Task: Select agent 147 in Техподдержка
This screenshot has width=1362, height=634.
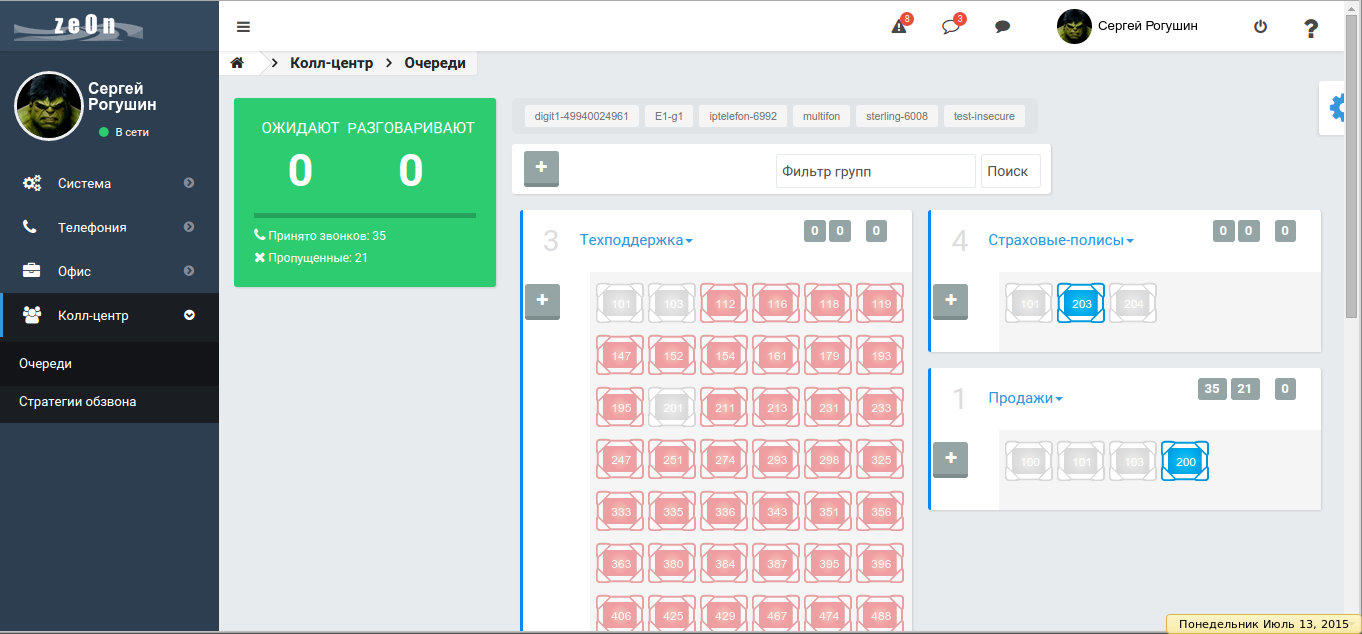Action: coord(621,355)
